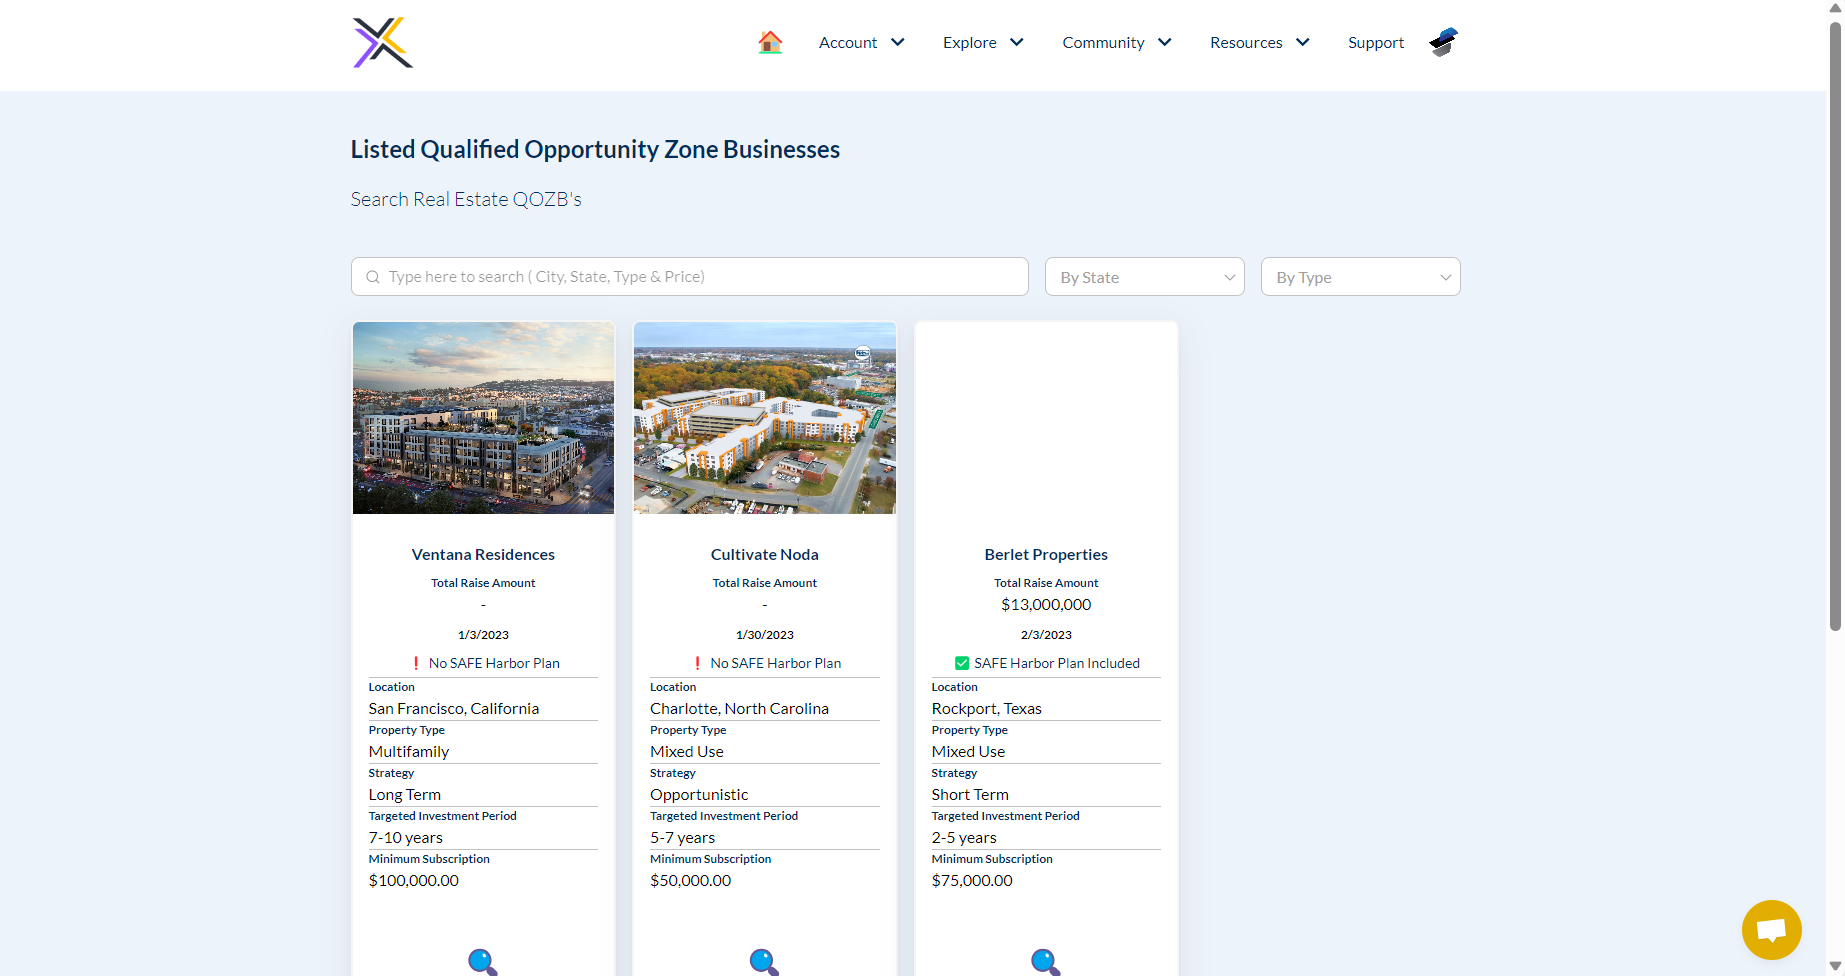This screenshot has width=1845, height=976.
Task: Open the profile avatar icon in navbar
Action: pos(1443,42)
